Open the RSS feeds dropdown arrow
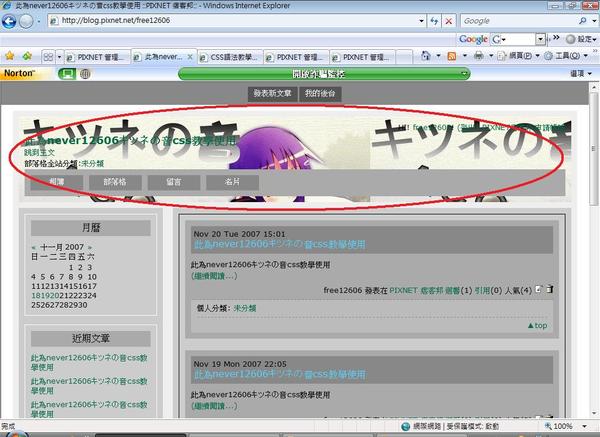Screen dimensions: 600x437 pos(465,56)
